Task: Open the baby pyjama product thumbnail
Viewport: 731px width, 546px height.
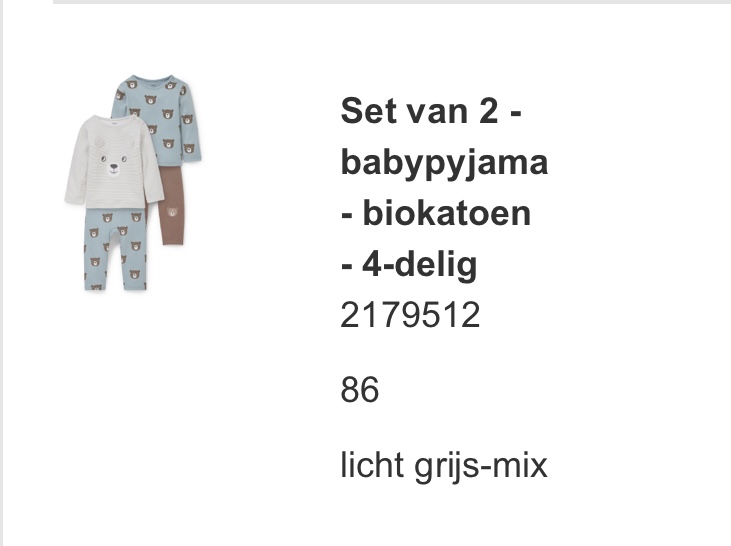Action: coord(133,182)
